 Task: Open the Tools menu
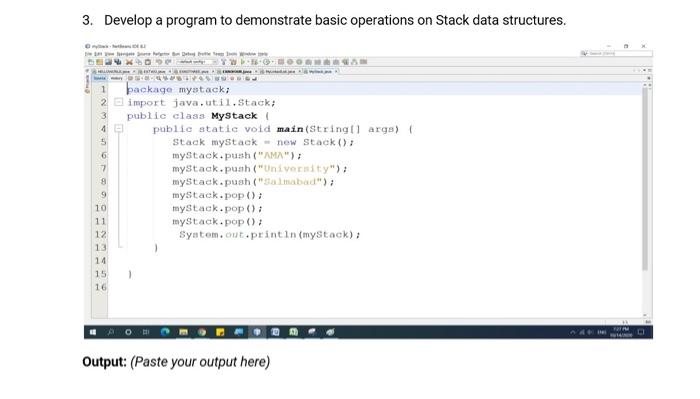[231, 54]
